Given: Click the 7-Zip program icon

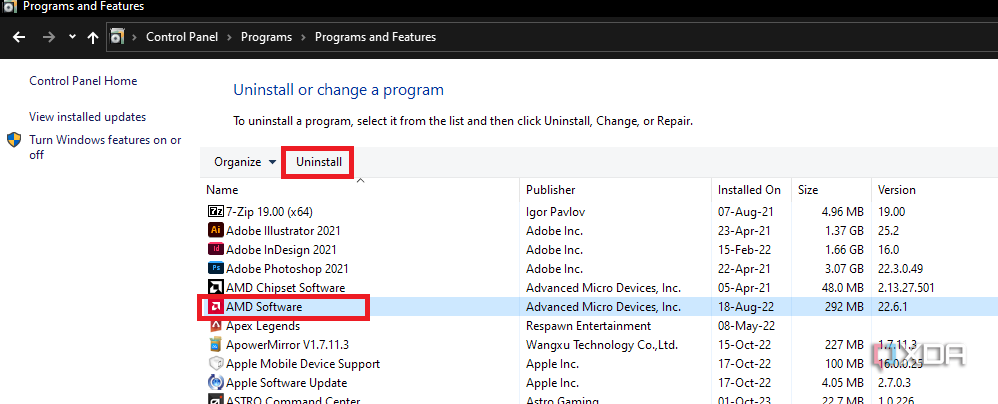Looking at the screenshot, I should [x=215, y=212].
